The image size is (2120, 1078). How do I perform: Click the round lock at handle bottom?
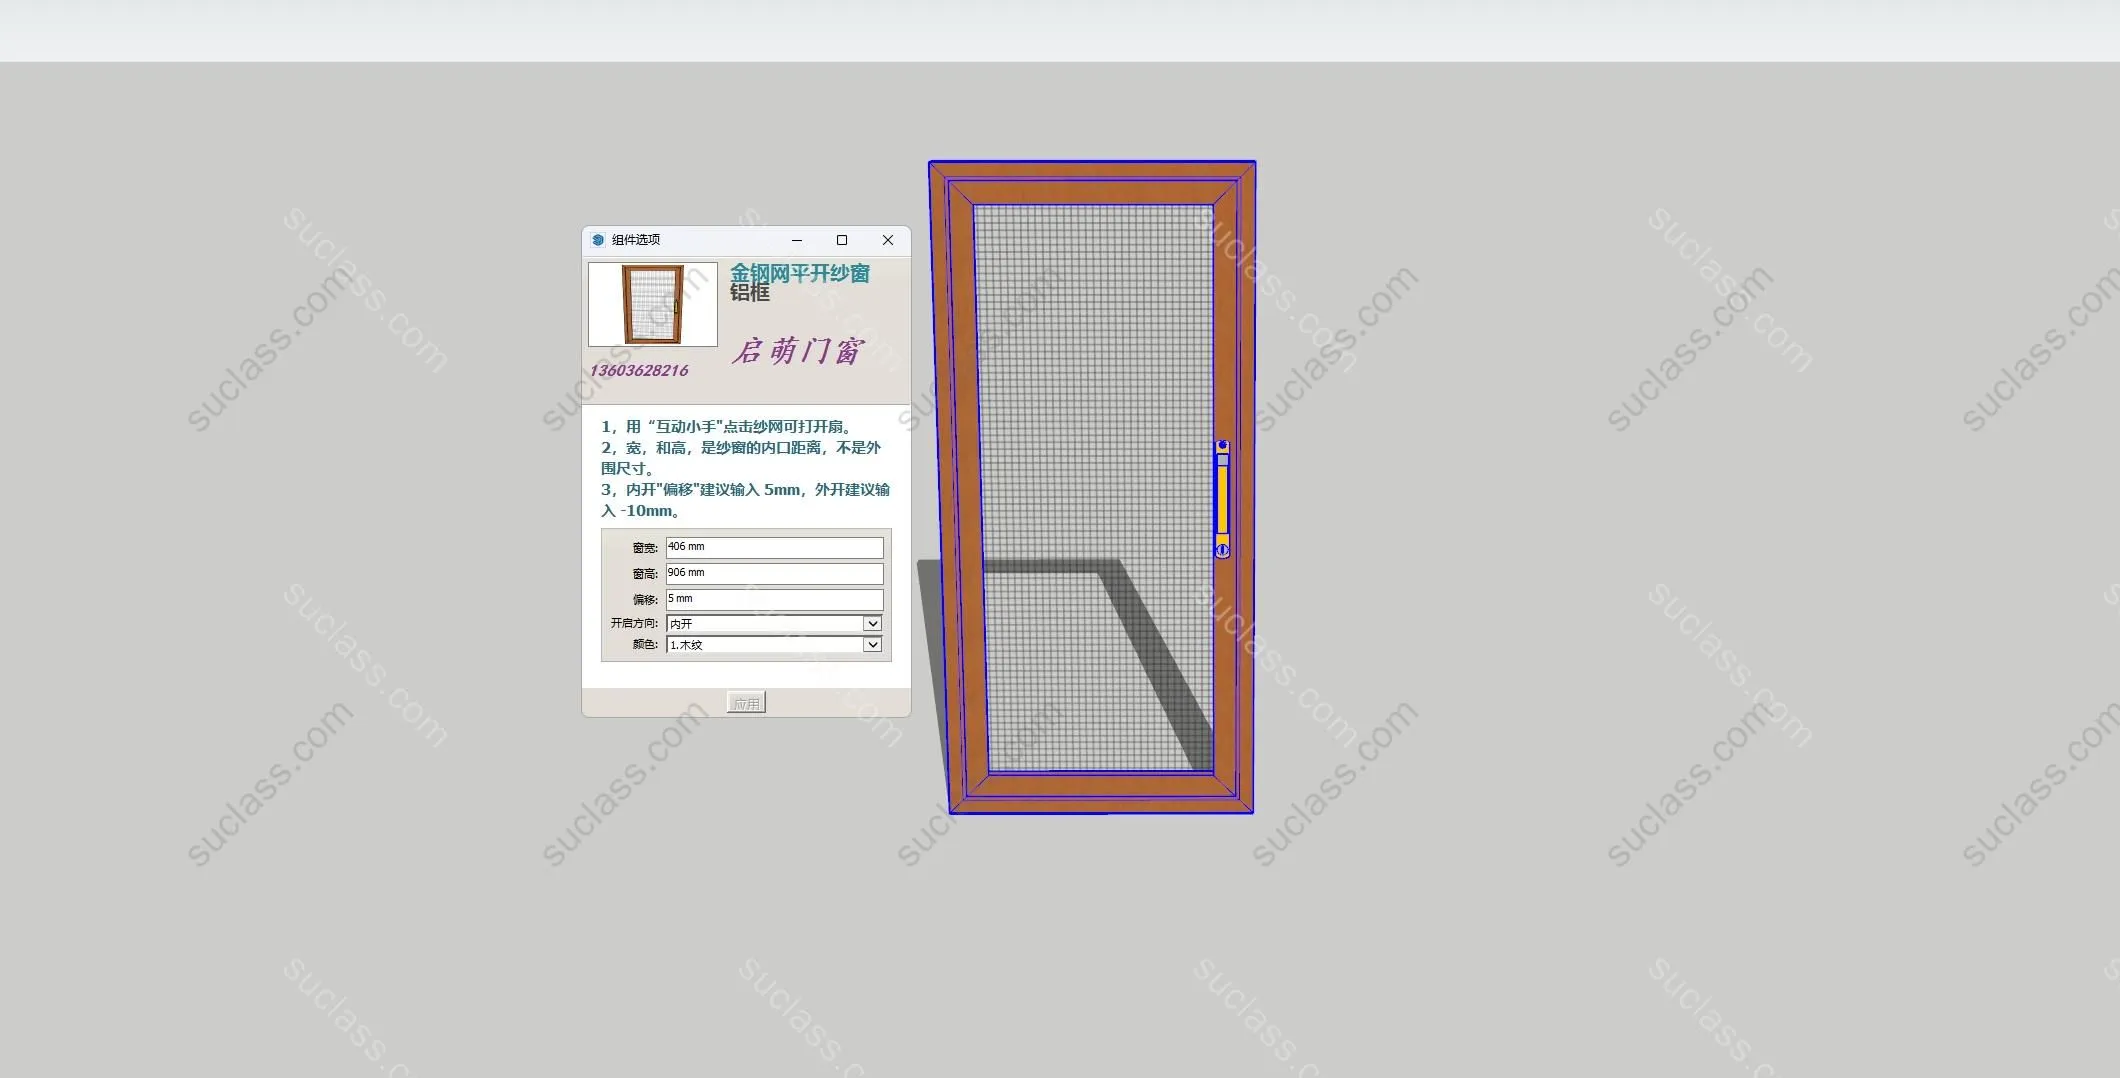1222,550
